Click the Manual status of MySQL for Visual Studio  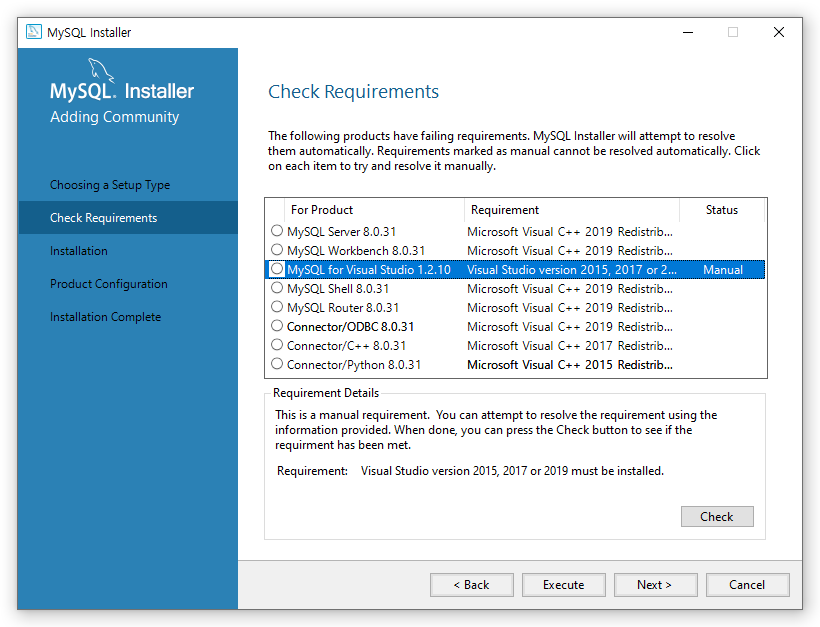point(723,270)
